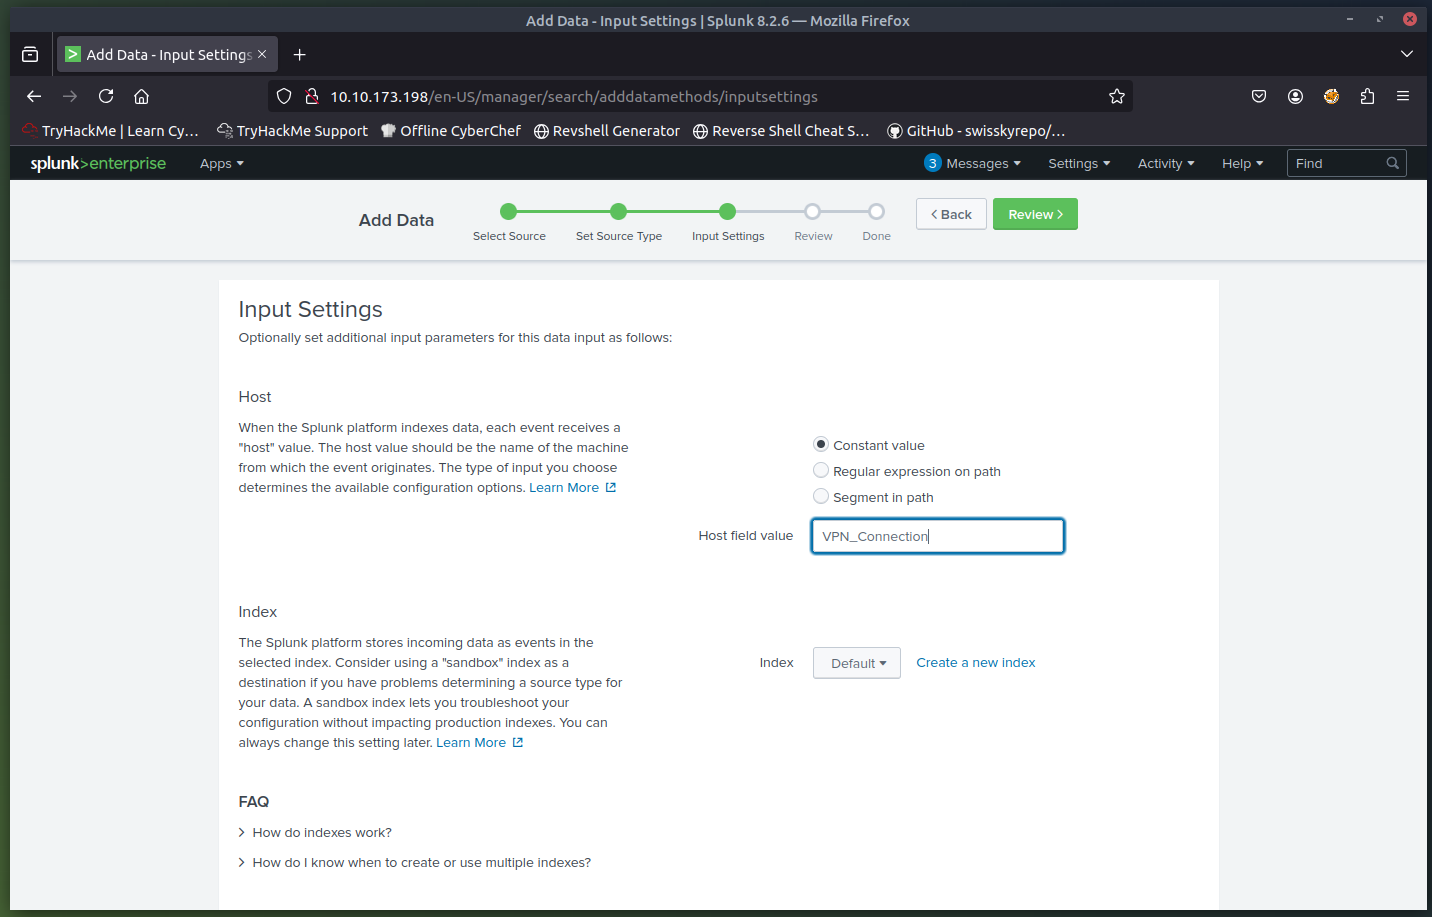Click the Firefox forward arrow button

[x=70, y=96]
